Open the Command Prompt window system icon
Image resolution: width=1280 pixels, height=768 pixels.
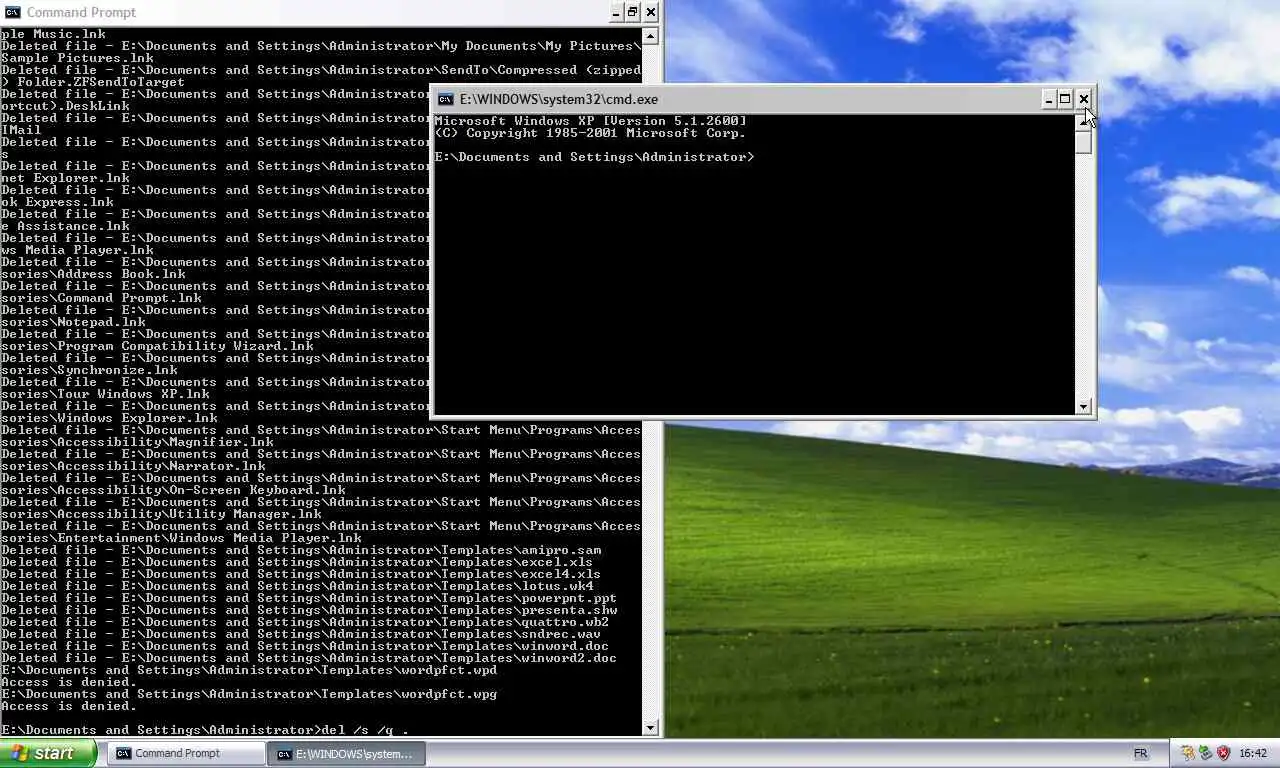pyautogui.click(x=12, y=12)
